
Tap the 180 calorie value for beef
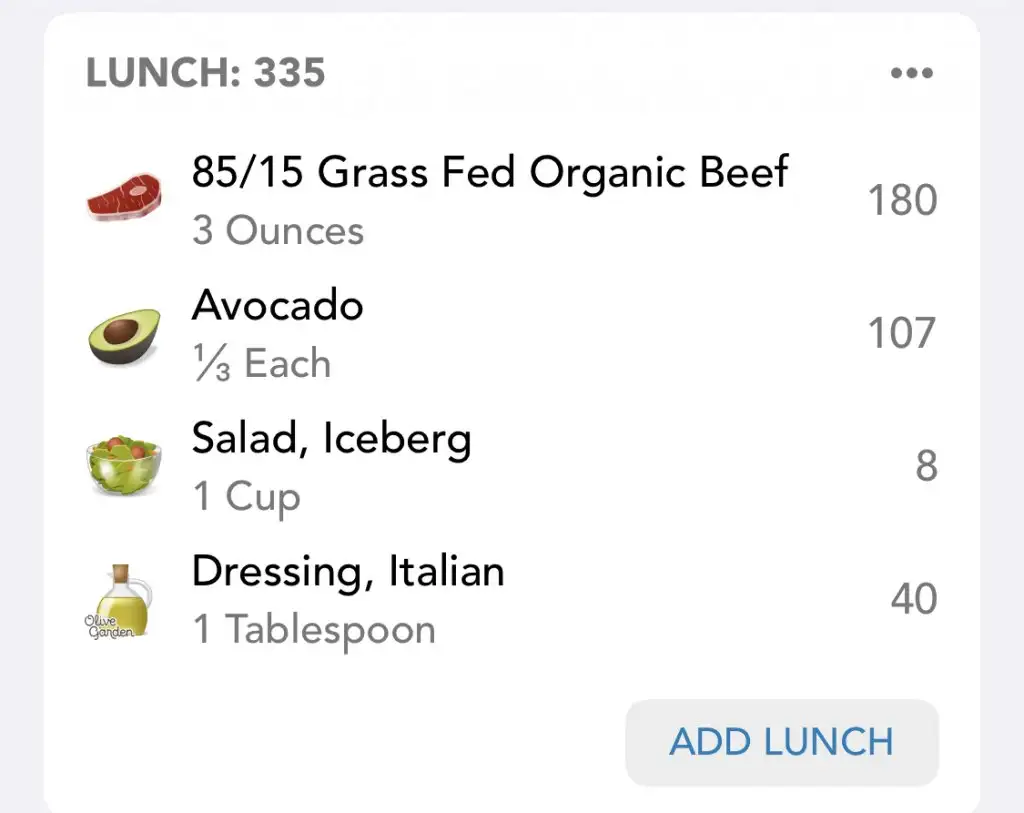pyautogui.click(x=902, y=200)
